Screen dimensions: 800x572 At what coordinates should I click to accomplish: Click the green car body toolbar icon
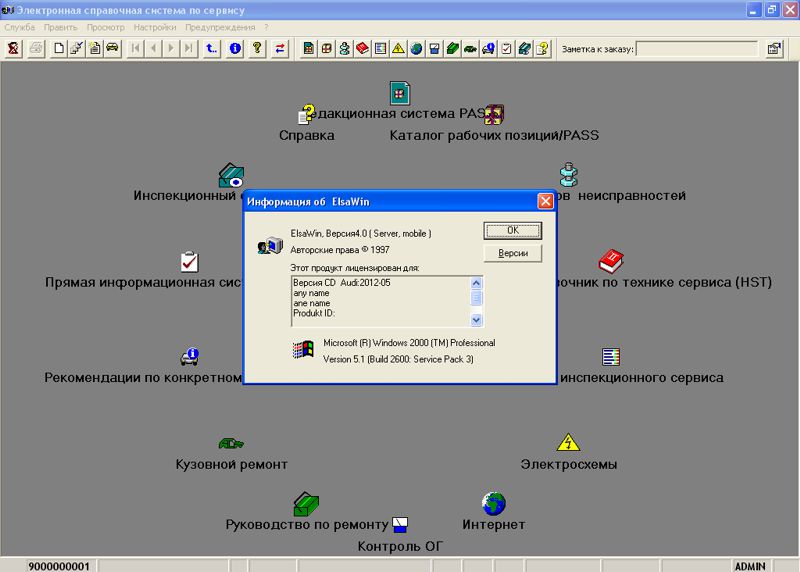470,48
